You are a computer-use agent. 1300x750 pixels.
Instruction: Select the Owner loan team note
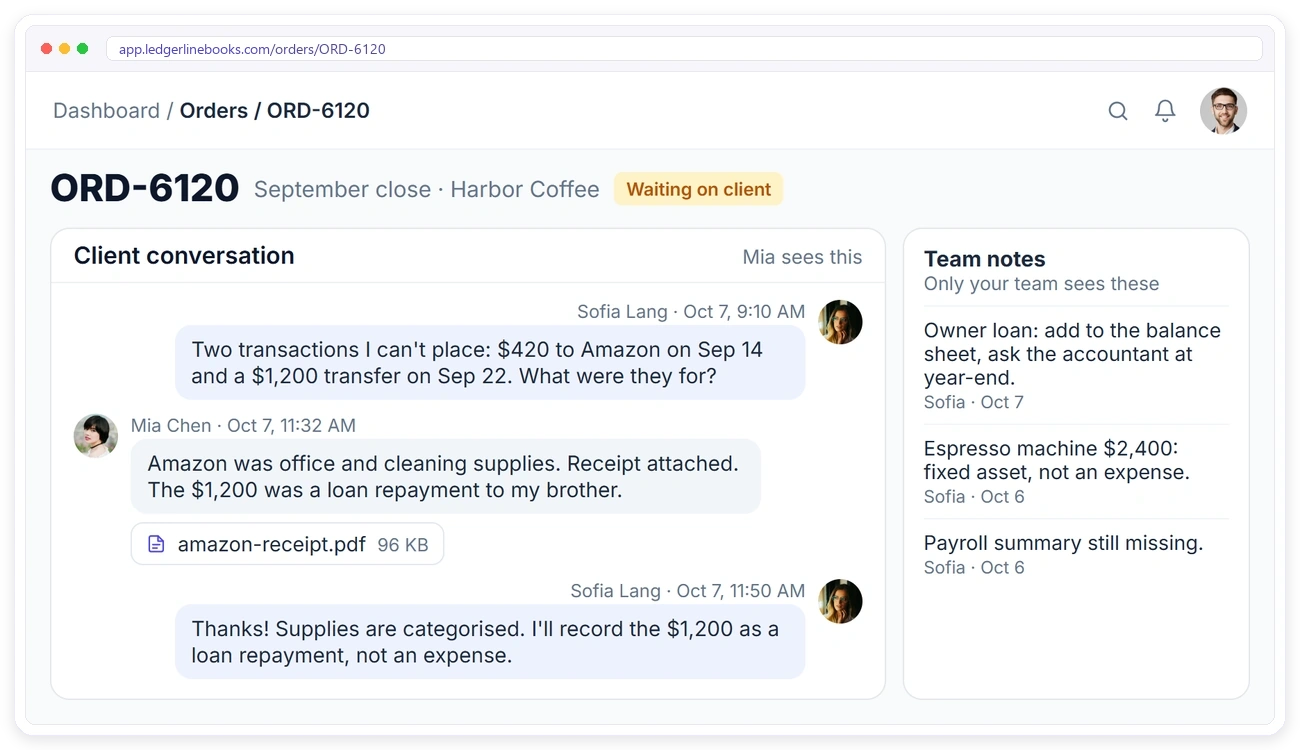click(x=1076, y=365)
